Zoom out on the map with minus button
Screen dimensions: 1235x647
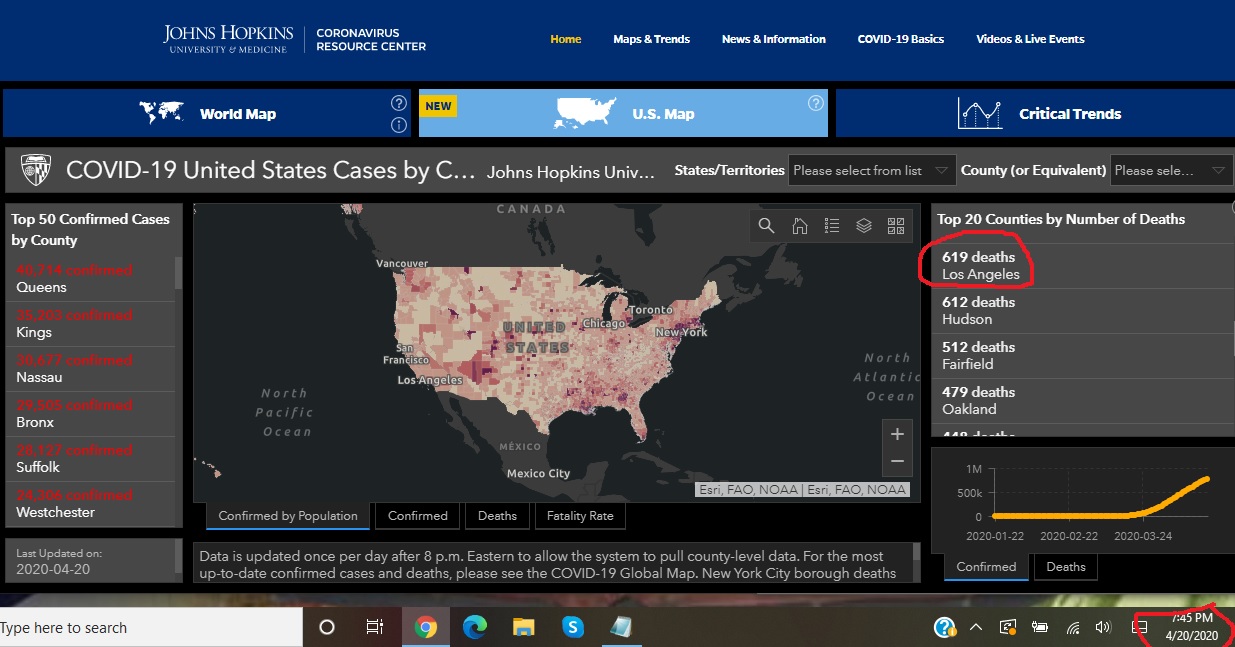[897, 461]
